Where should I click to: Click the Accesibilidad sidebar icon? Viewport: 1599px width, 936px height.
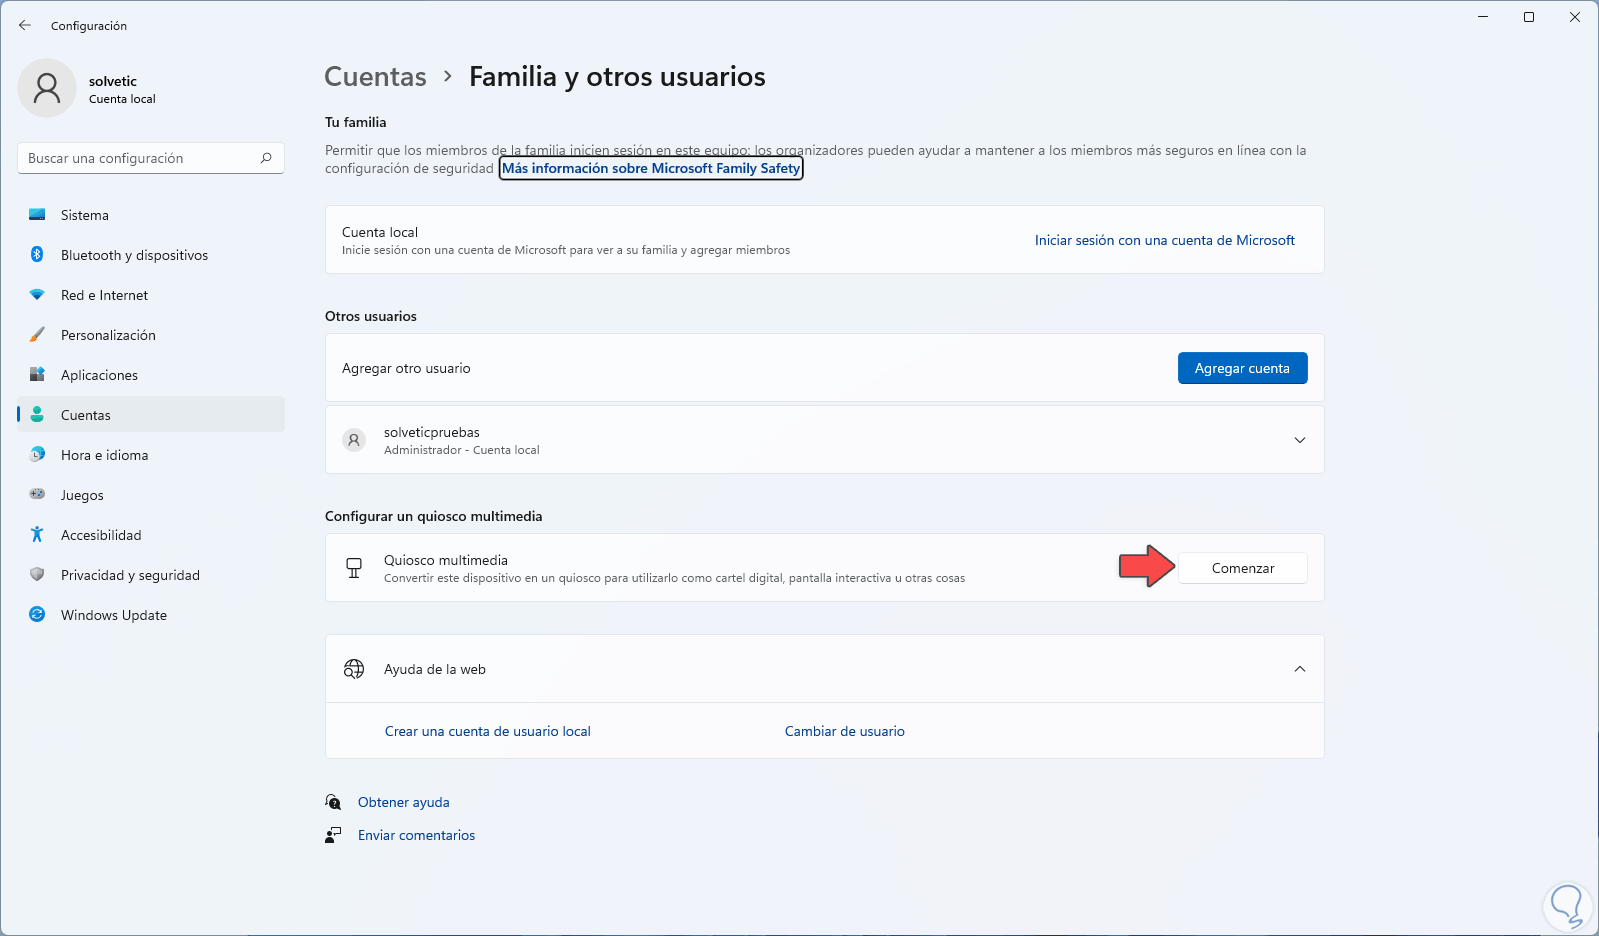click(37, 535)
